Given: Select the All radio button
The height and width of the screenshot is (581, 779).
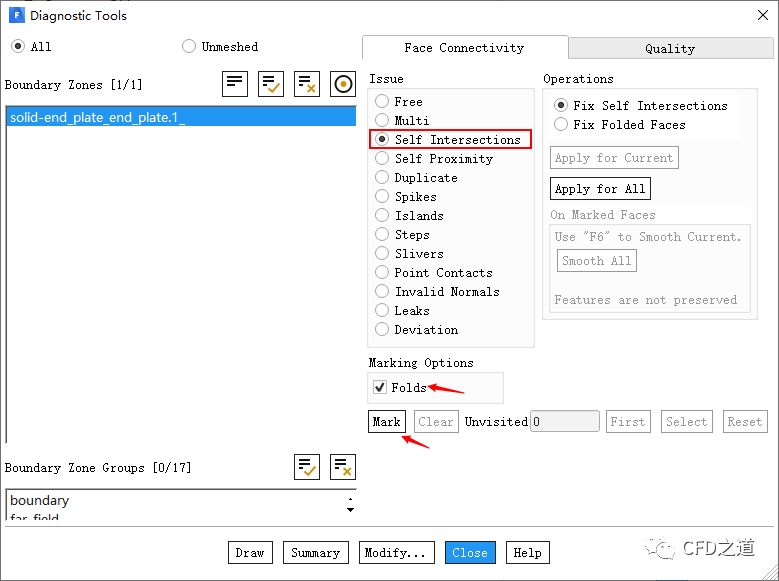Looking at the screenshot, I should tap(18, 47).
